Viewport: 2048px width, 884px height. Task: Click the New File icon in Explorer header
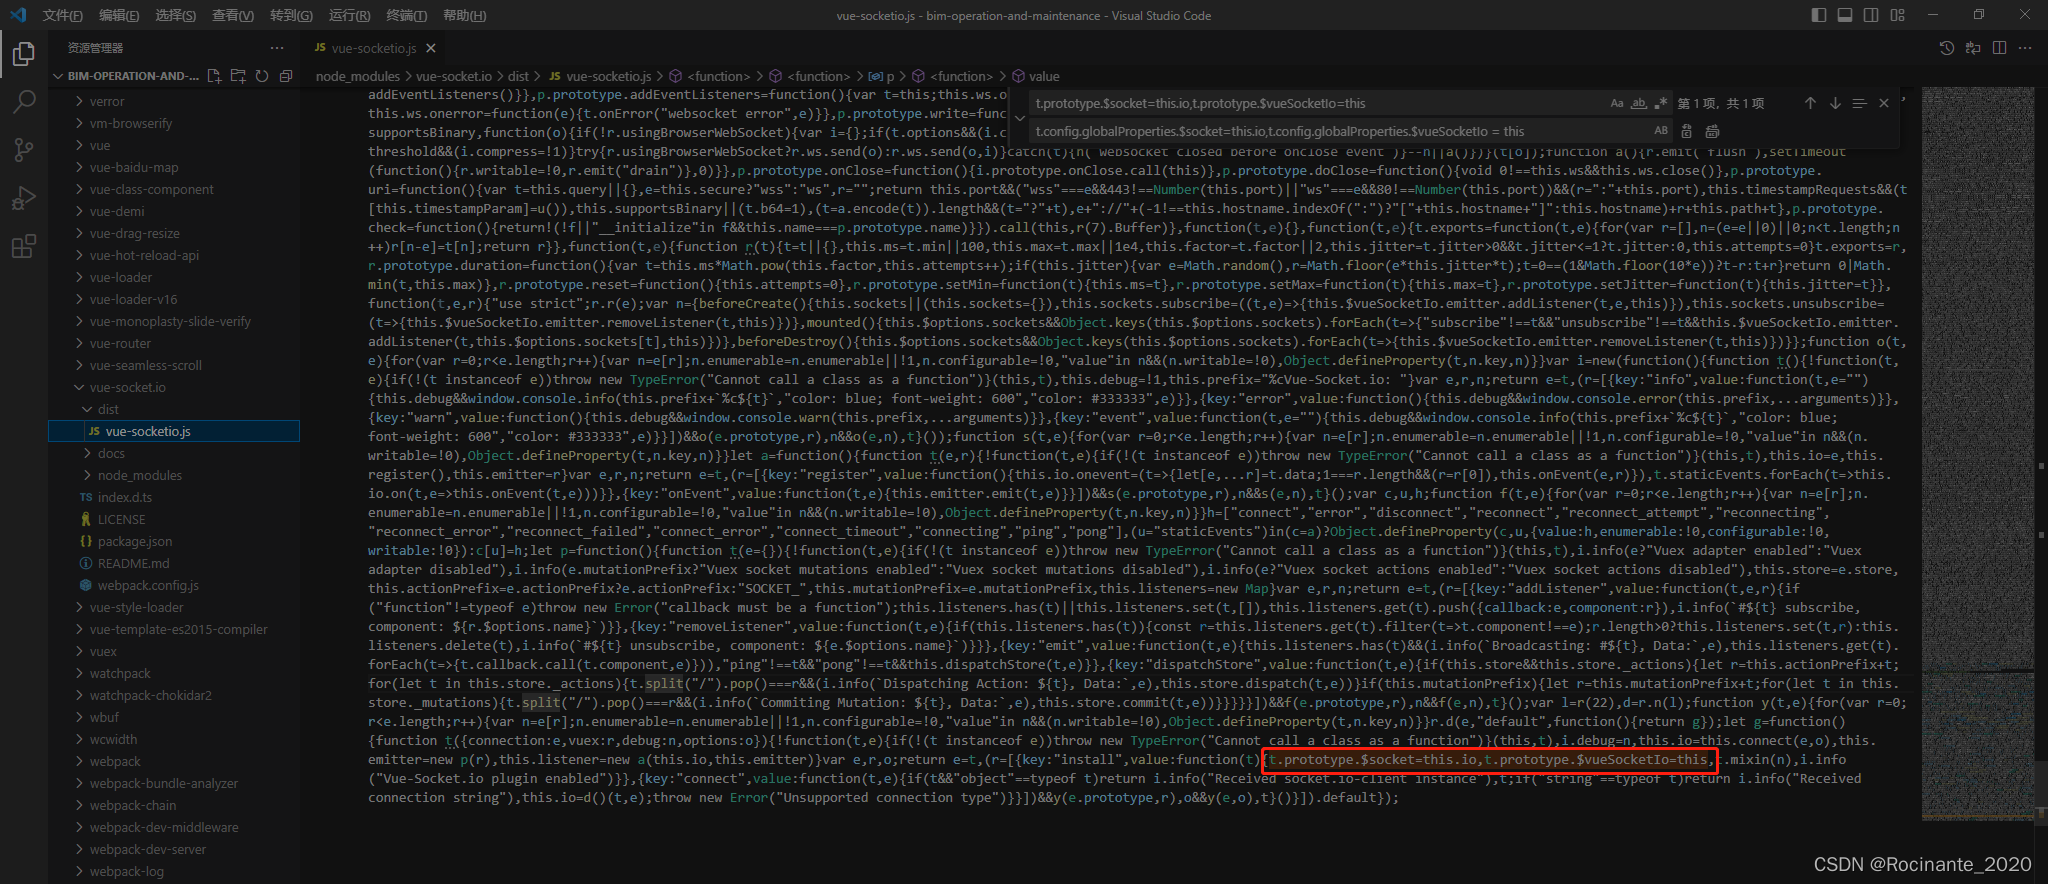[214, 76]
